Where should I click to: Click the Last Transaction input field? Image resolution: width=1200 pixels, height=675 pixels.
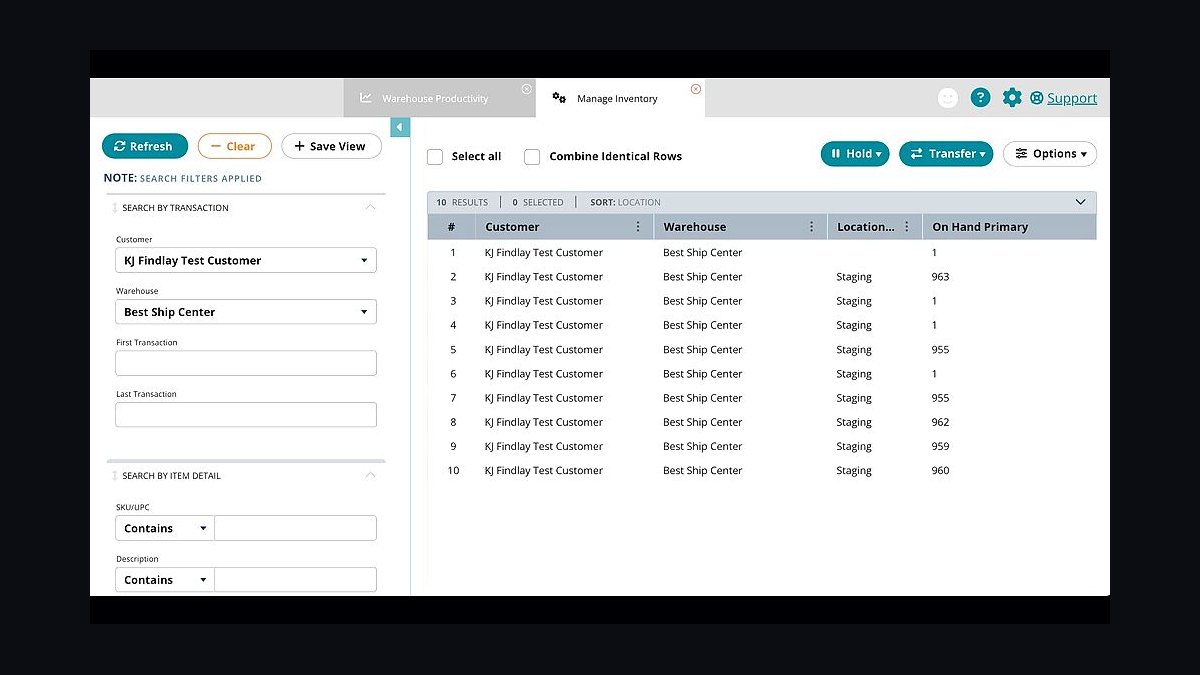coord(246,415)
